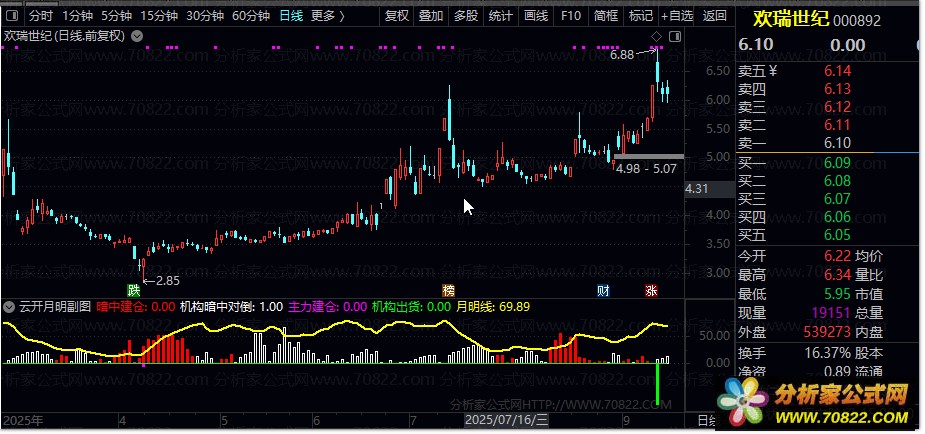Select the 30分钟 period tab
Screen dimensions: 925x434
click(x=205, y=15)
